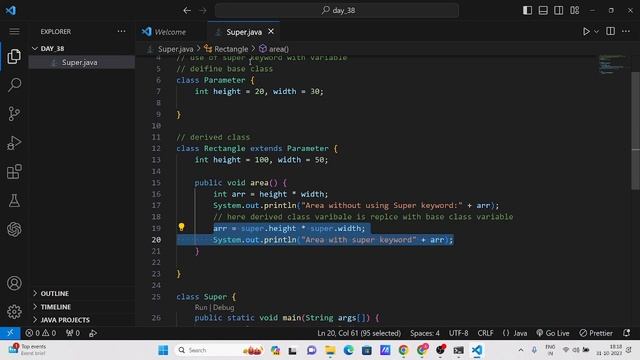Click area() in the breadcrumb

(278, 49)
